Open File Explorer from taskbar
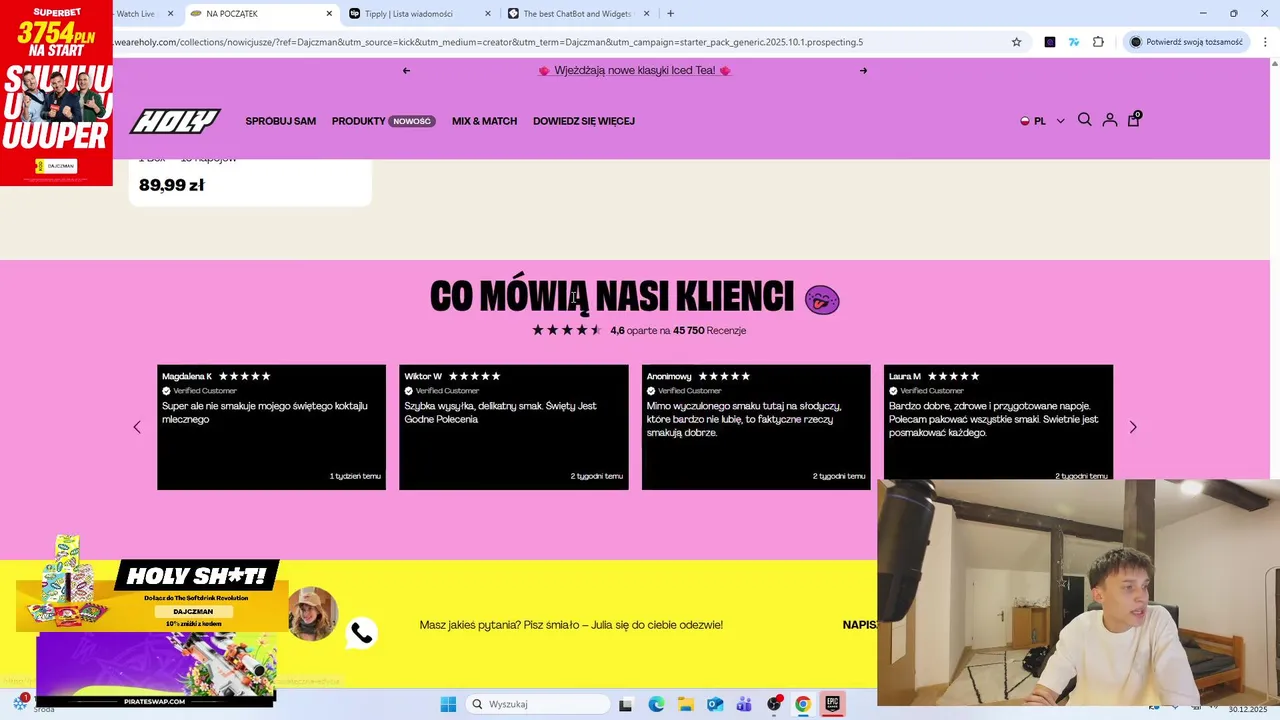 pos(685,704)
